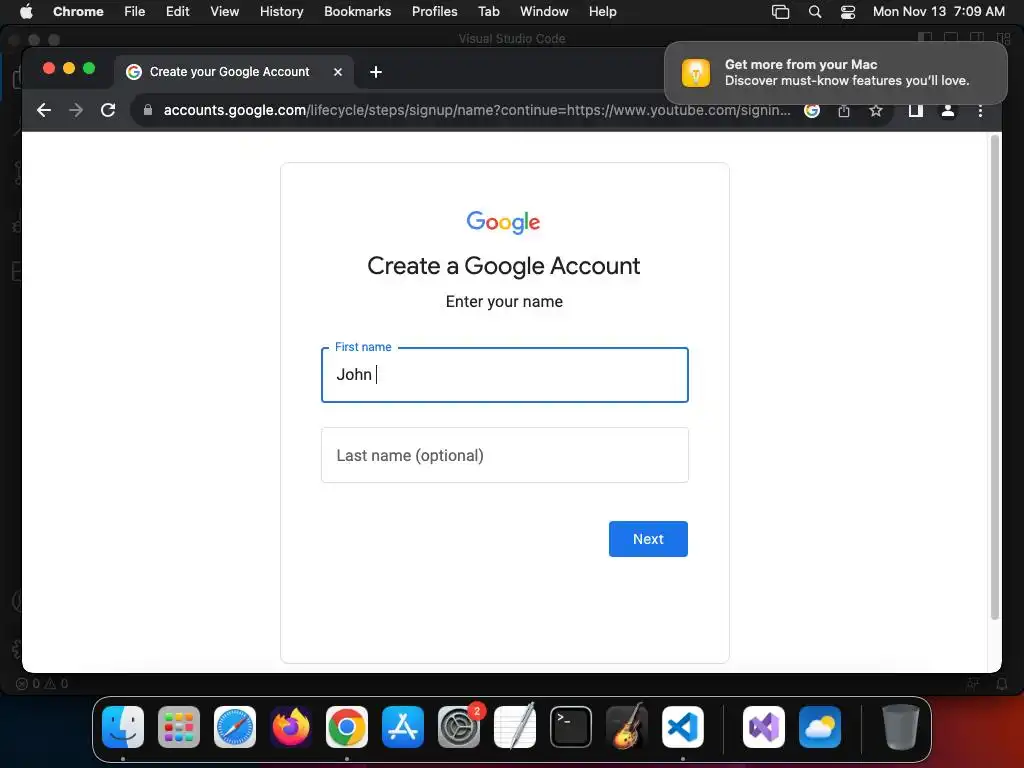Click the Last name (optional) field
Screen dimensions: 1024x768
pyautogui.click(x=504, y=455)
